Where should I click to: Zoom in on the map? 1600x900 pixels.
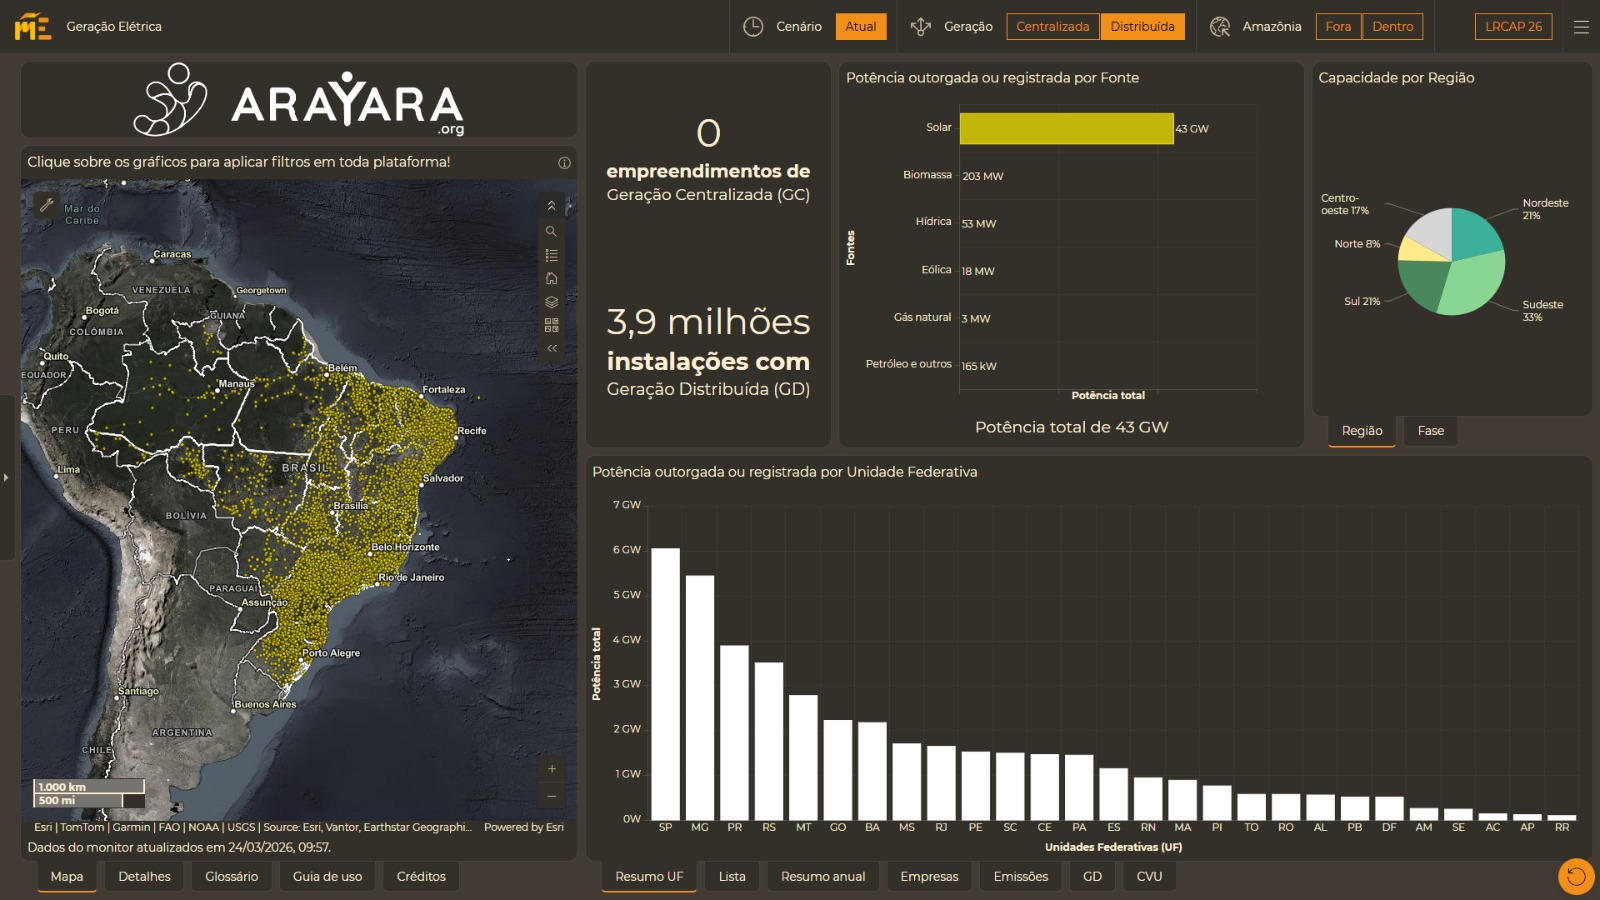pyautogui.click(x=551, y=769)
